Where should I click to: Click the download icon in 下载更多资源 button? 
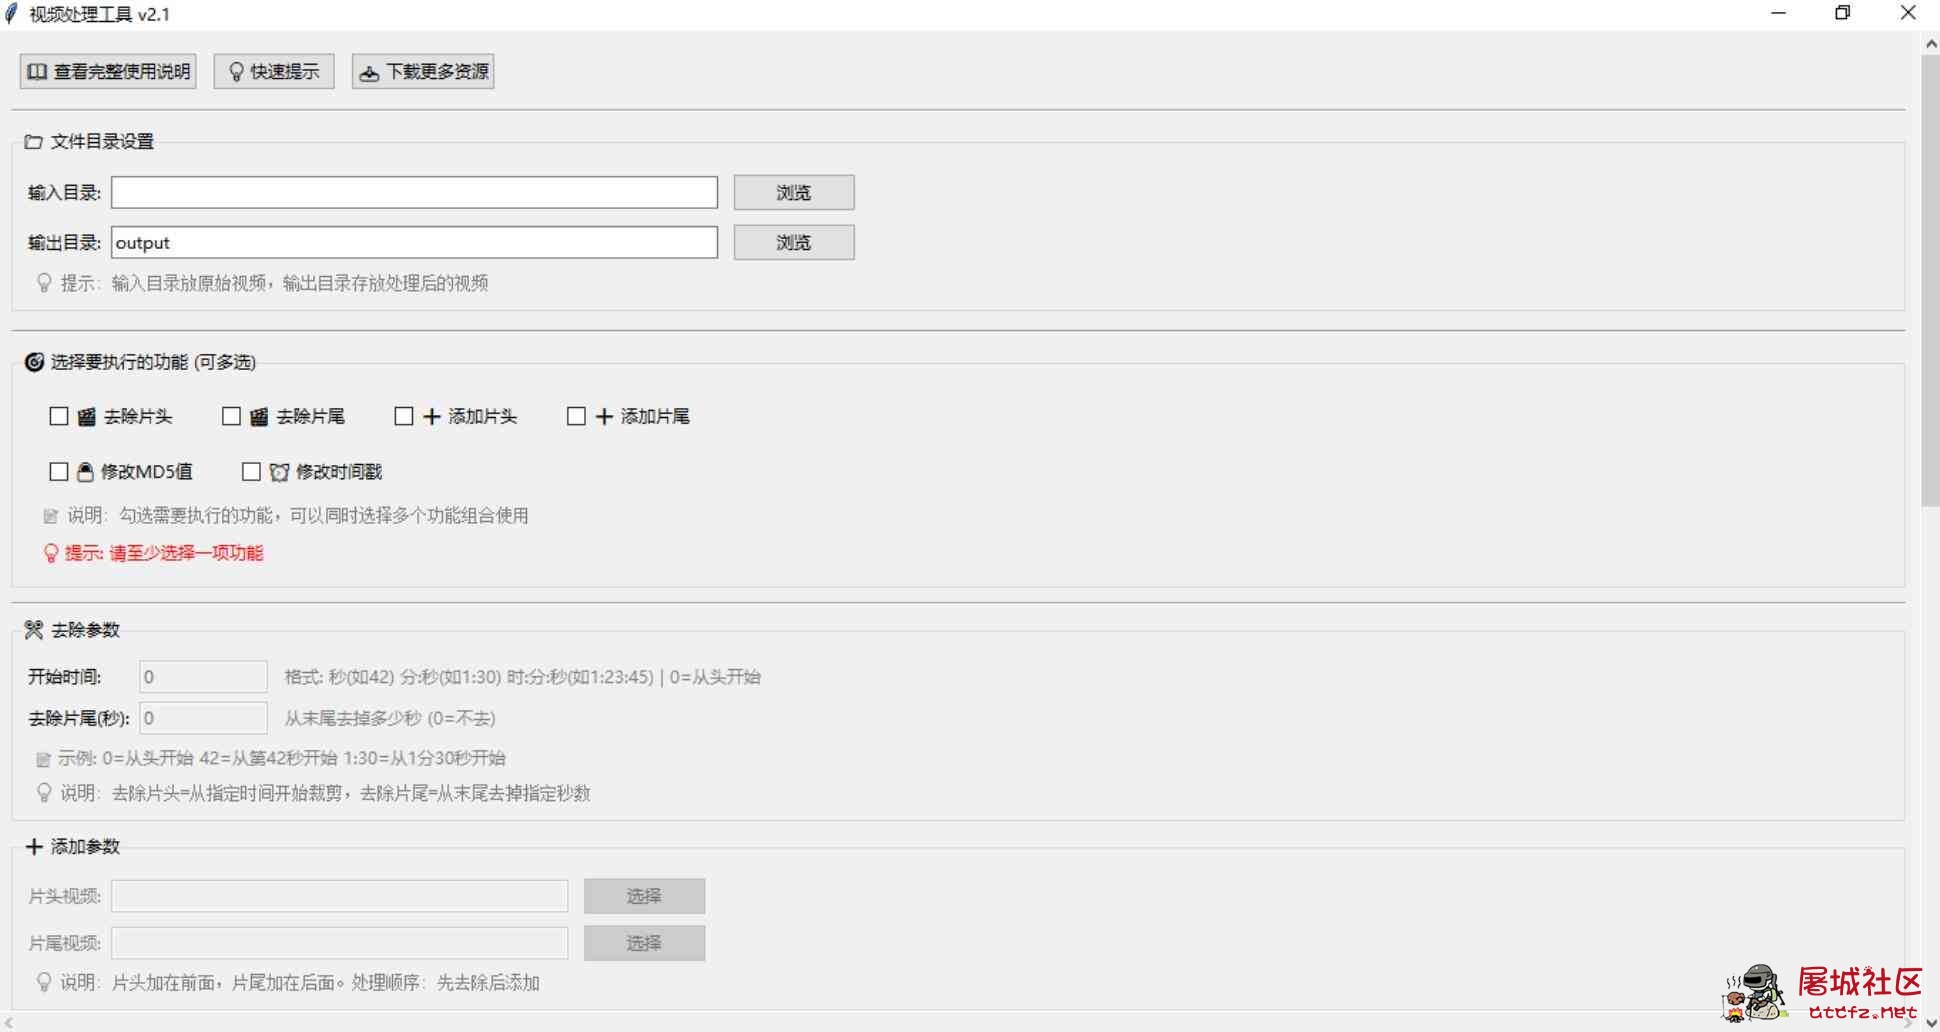coord(369,73)
